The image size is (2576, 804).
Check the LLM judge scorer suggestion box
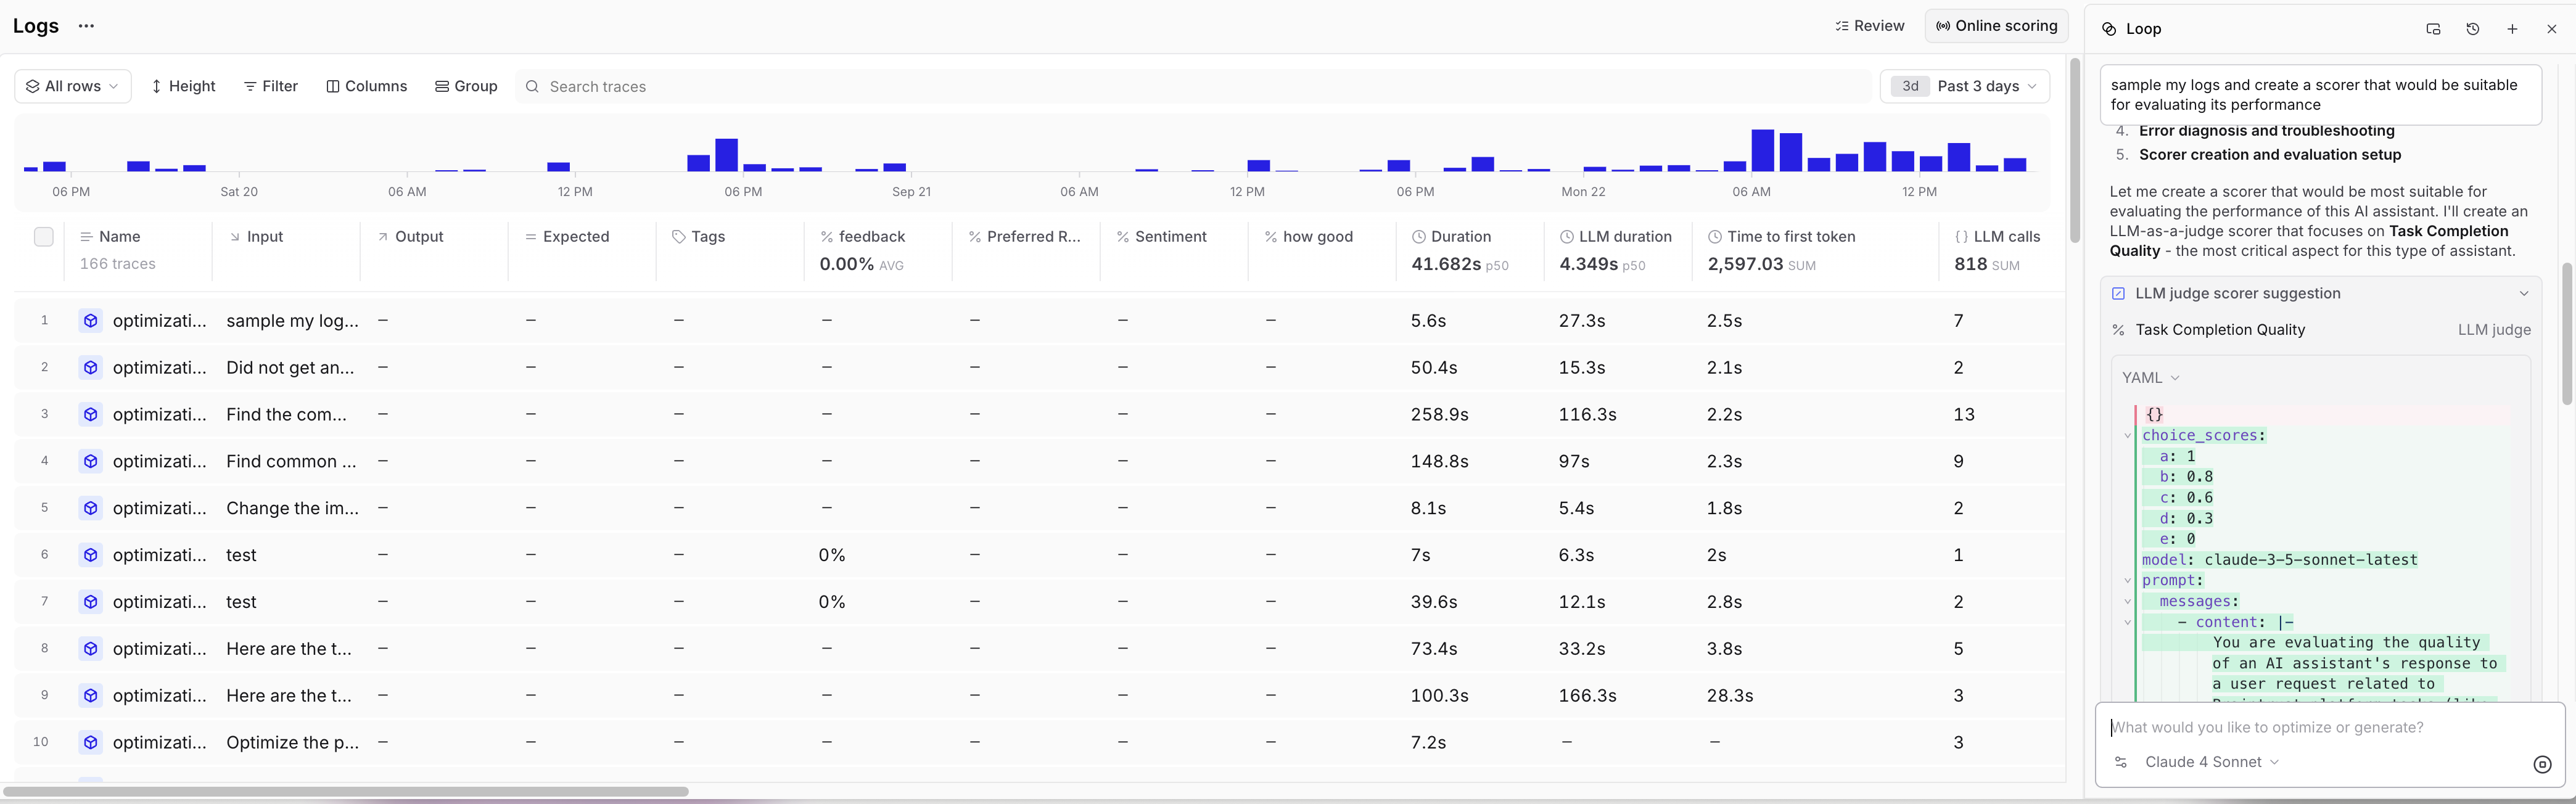(2119, 293)
